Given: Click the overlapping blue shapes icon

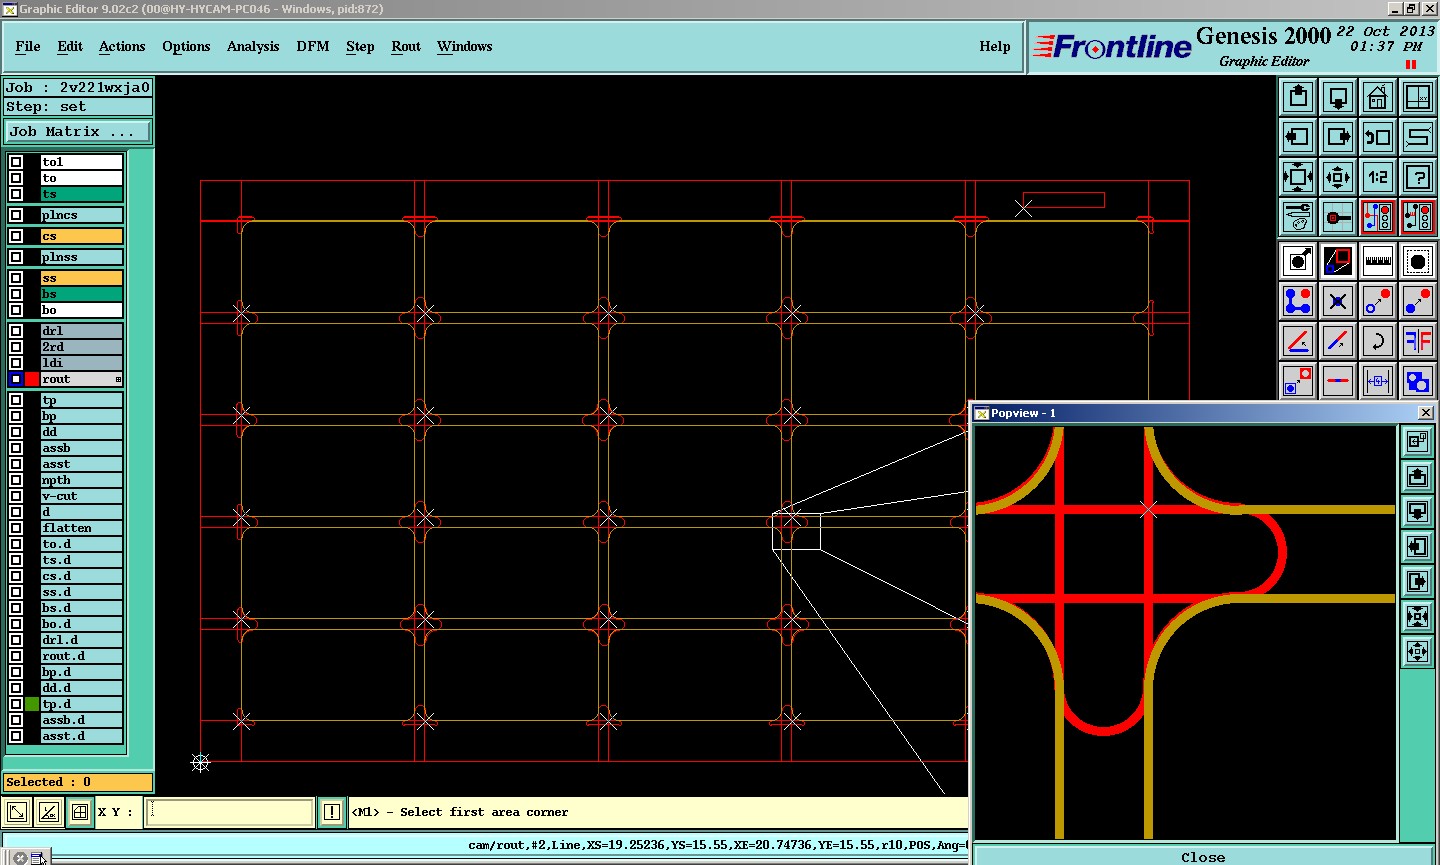Looking at the screenshot, I should pyautogui.click(x=1418, y=381).
